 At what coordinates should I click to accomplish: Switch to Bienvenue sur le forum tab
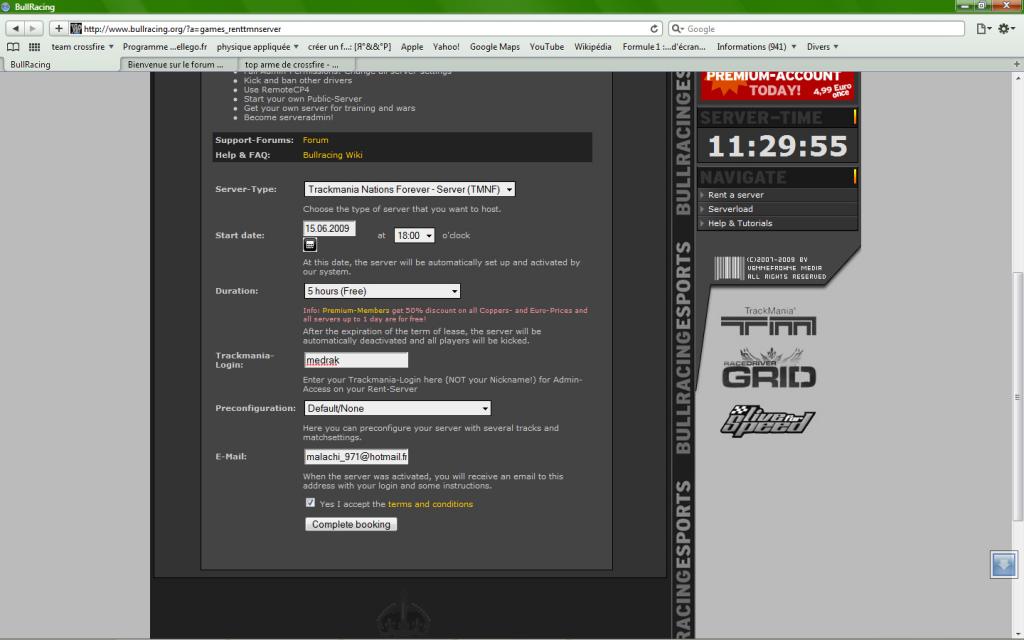178,65
